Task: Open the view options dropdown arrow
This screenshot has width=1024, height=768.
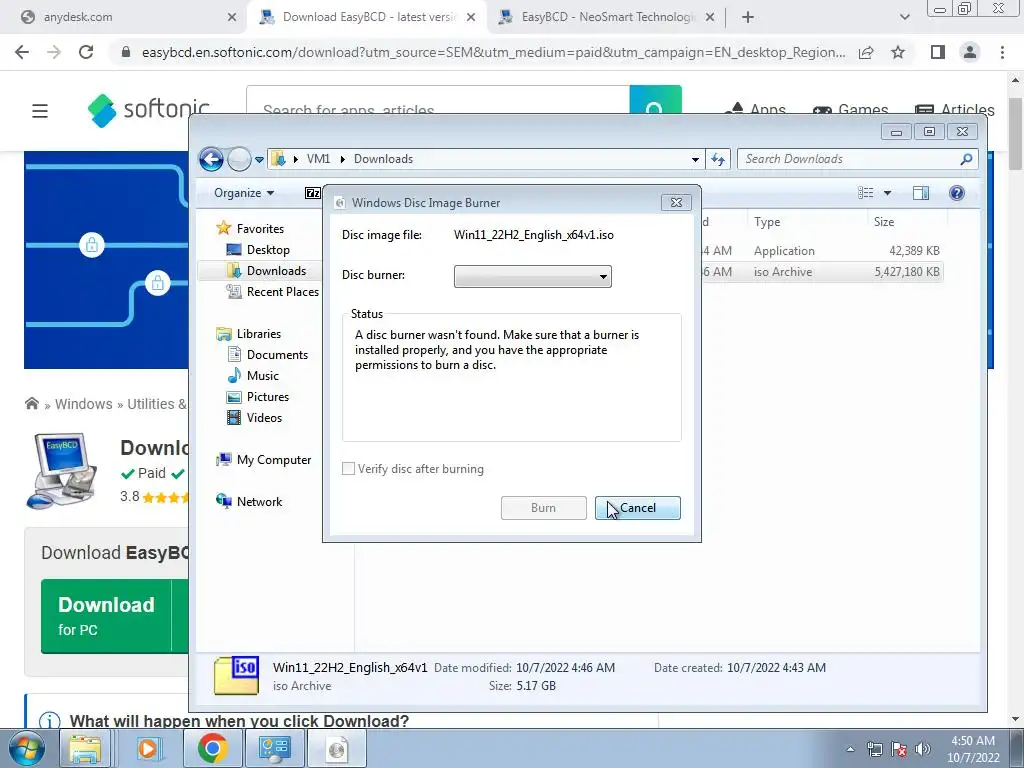Action: [x=888, y=193]
